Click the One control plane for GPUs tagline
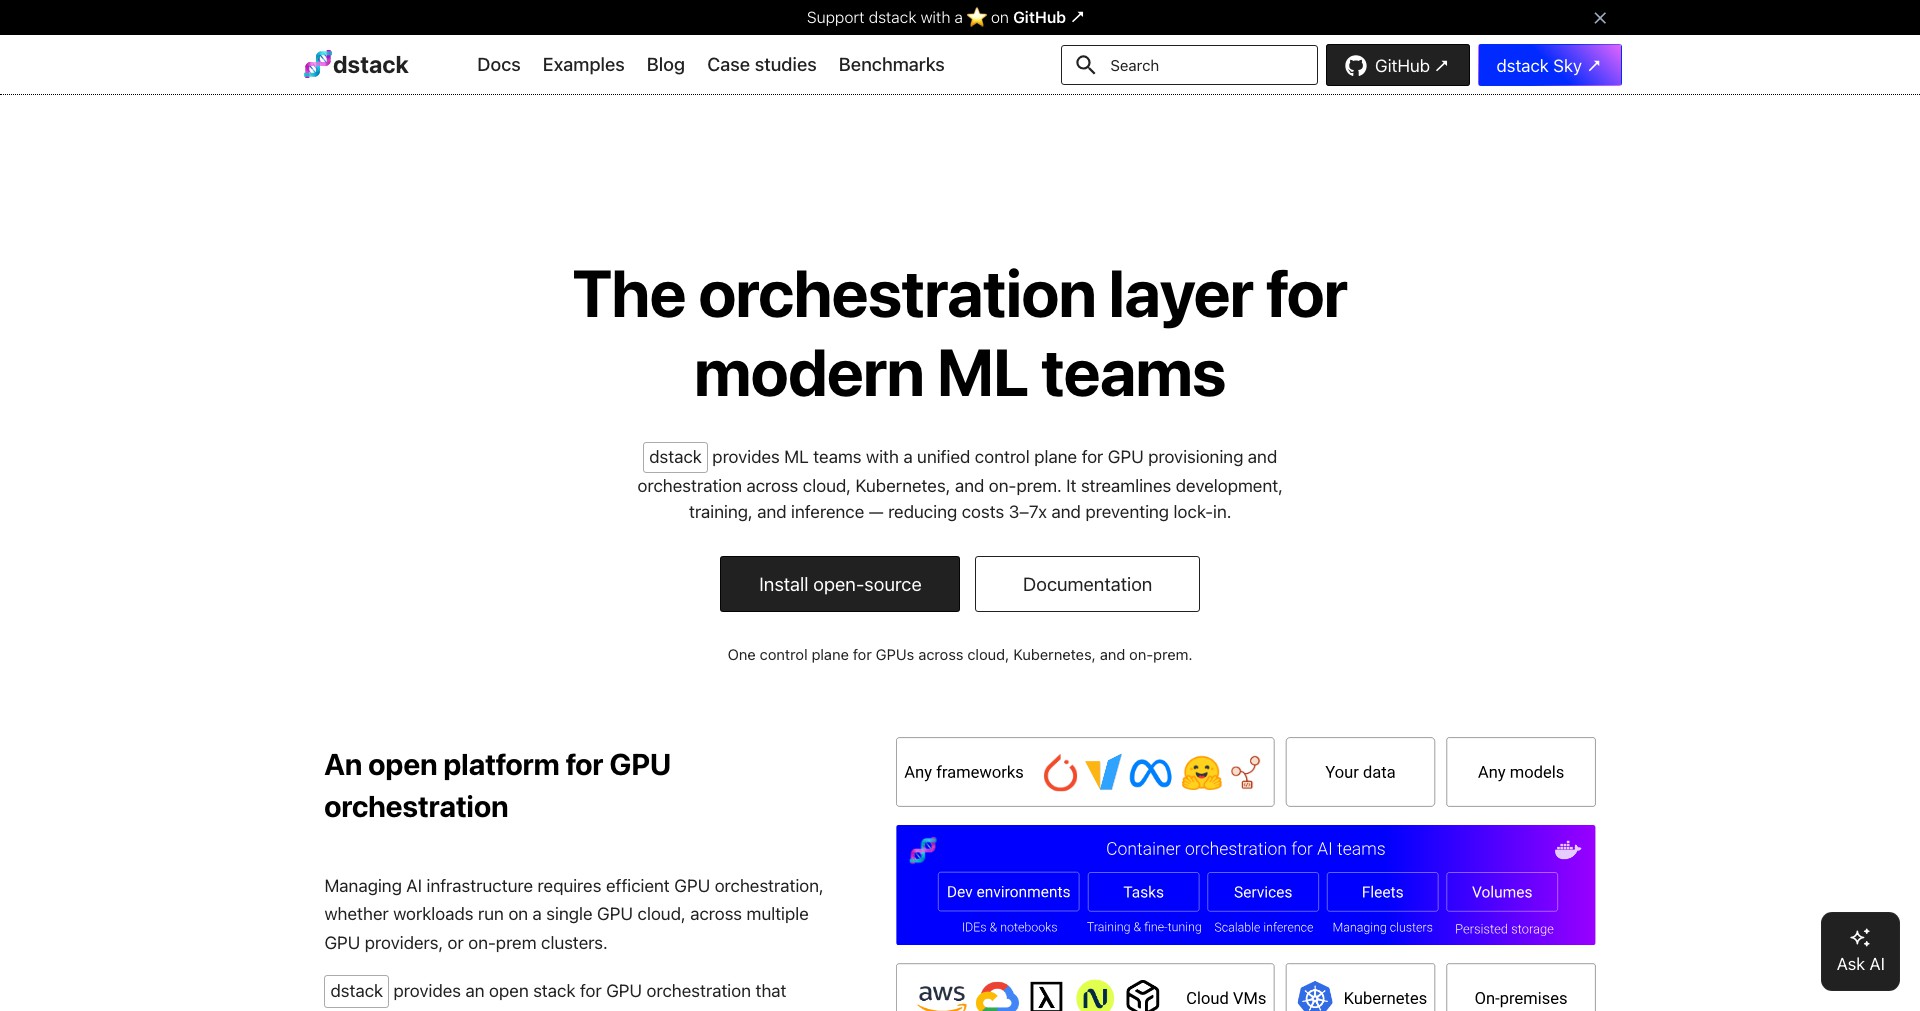1920x1011 pixels. [x=960, y=655]
